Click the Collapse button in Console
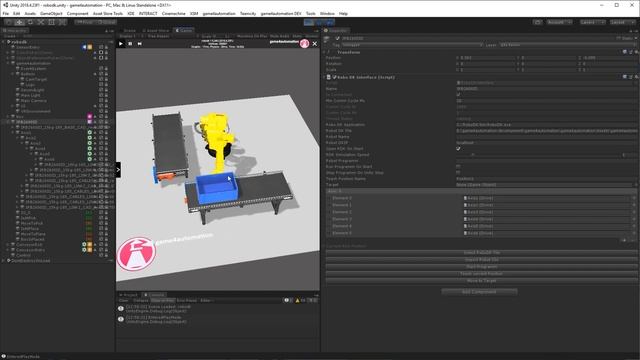Screen dimensions: 640x360 point(140,300)
